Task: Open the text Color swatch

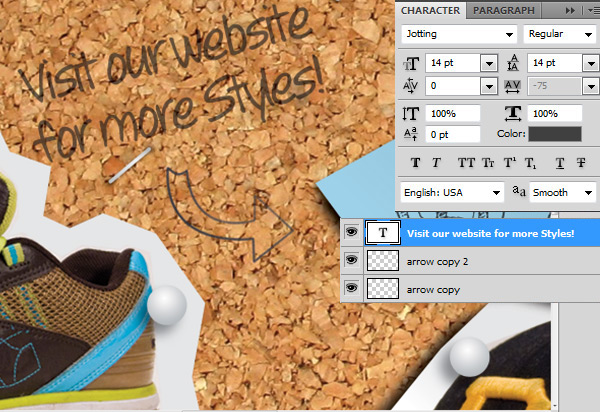Action: click(x=555, y=134)
